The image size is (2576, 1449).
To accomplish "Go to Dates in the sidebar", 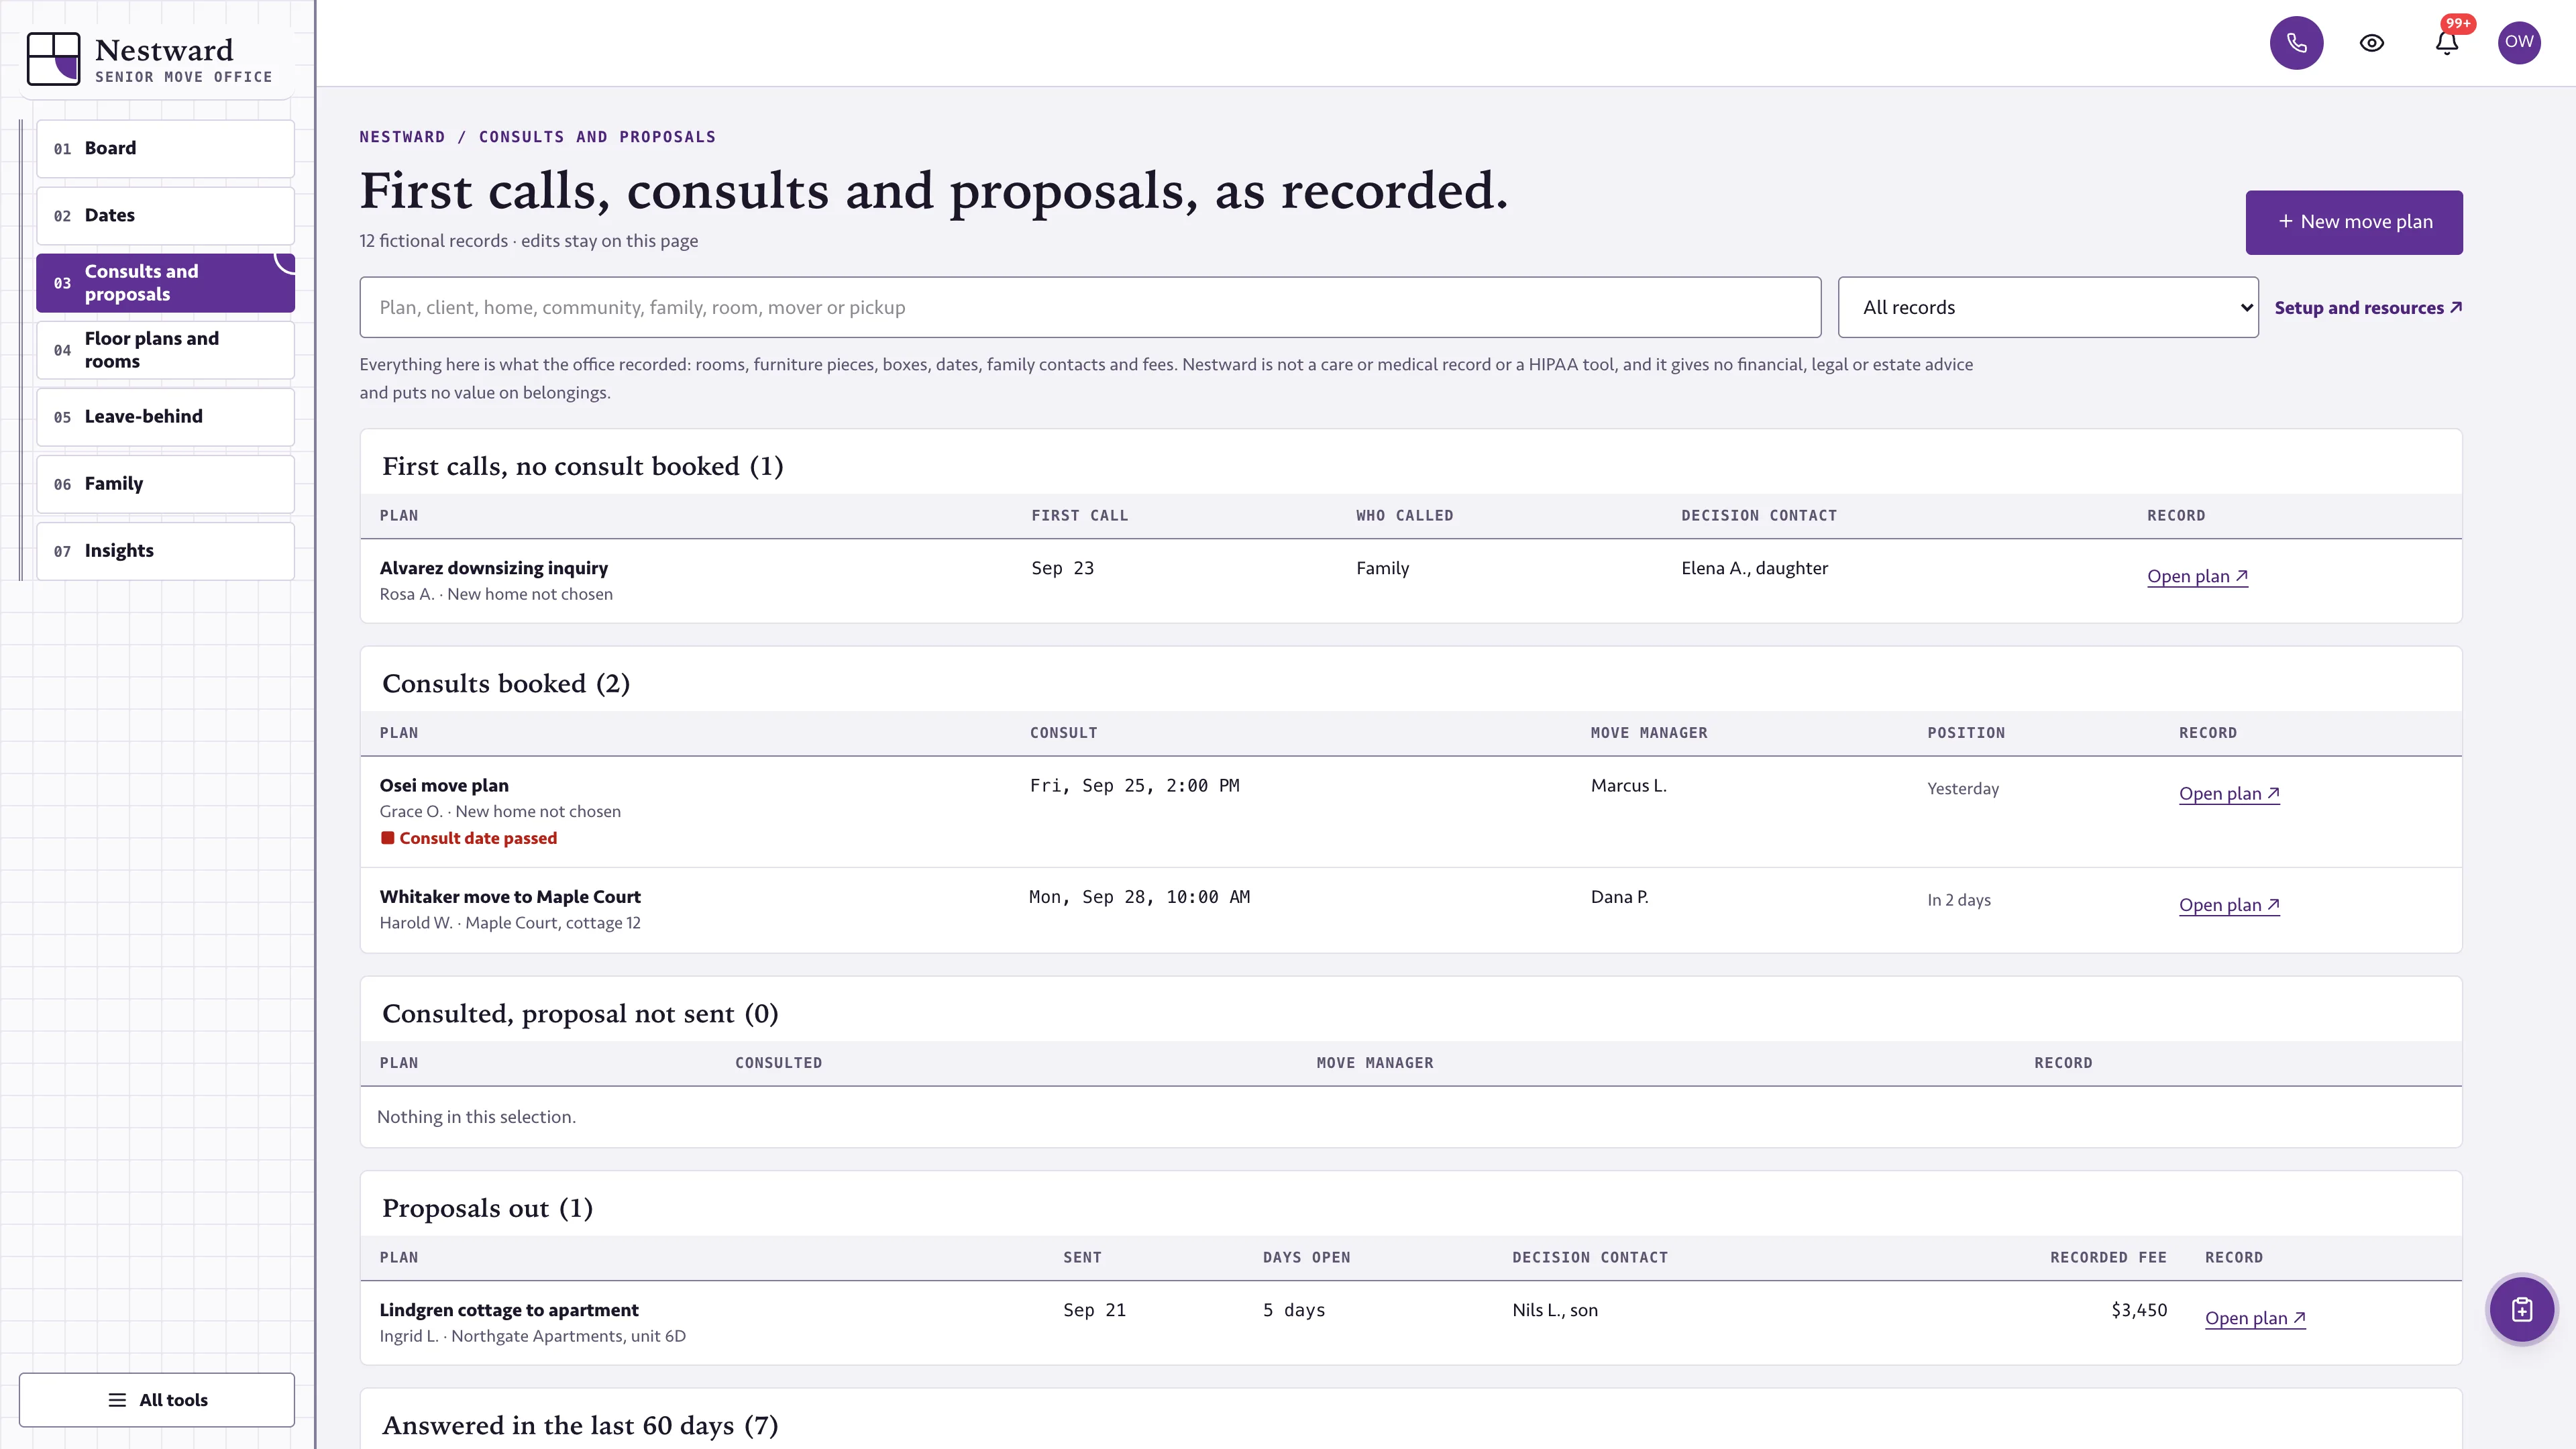I will [166, 215].
